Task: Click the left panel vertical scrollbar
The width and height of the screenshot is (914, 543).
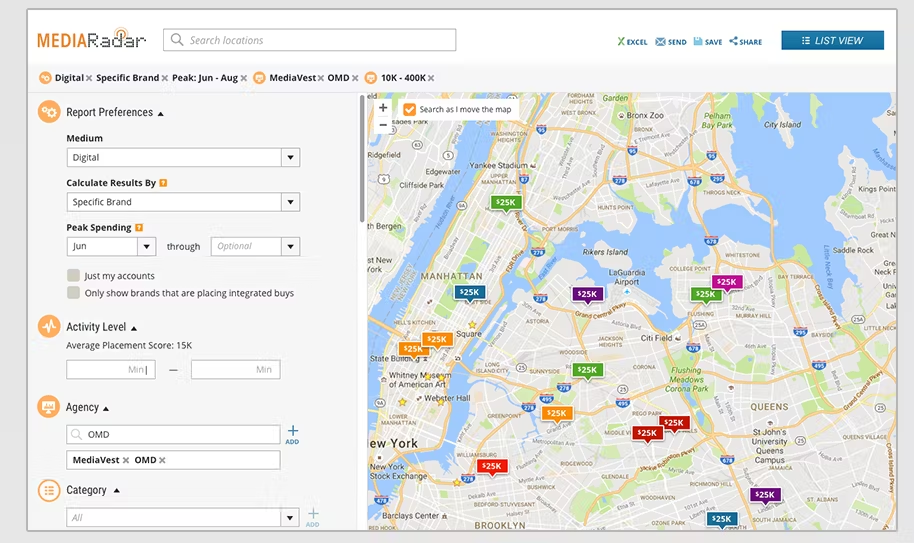Action: coord(362,158)
